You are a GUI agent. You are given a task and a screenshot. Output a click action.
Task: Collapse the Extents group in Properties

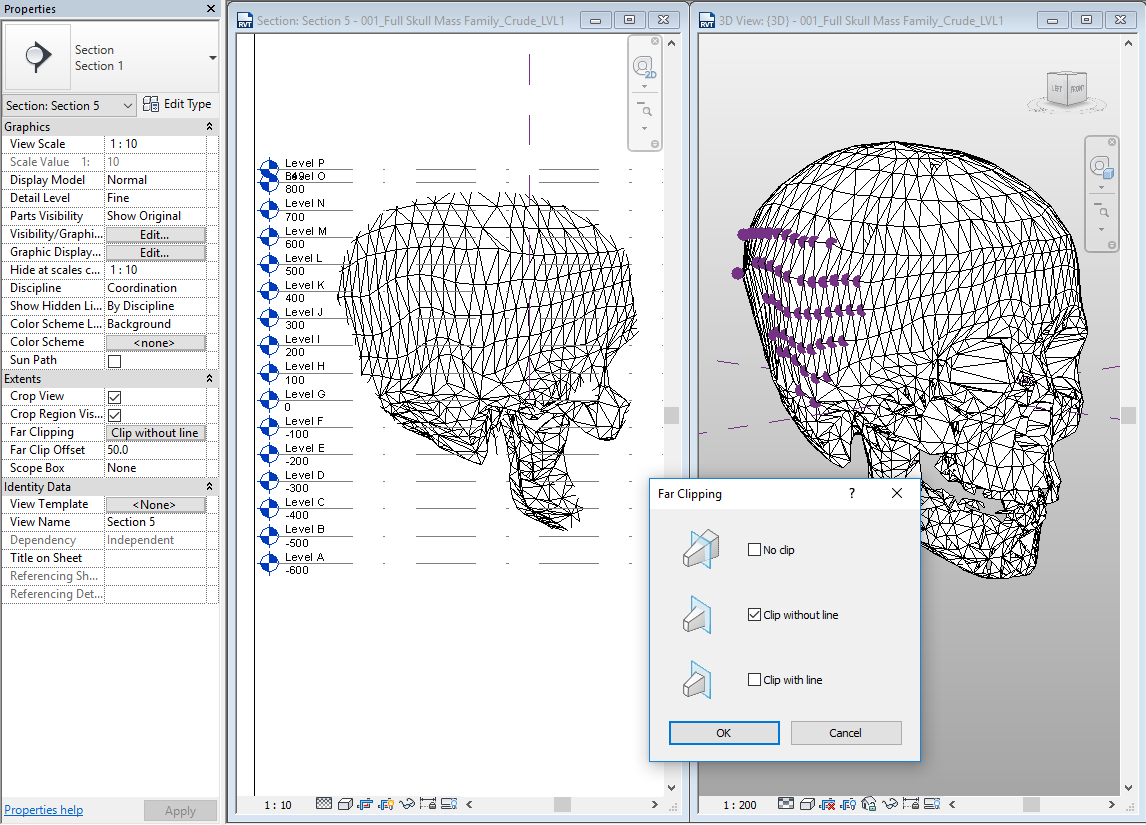click(208, 378)
